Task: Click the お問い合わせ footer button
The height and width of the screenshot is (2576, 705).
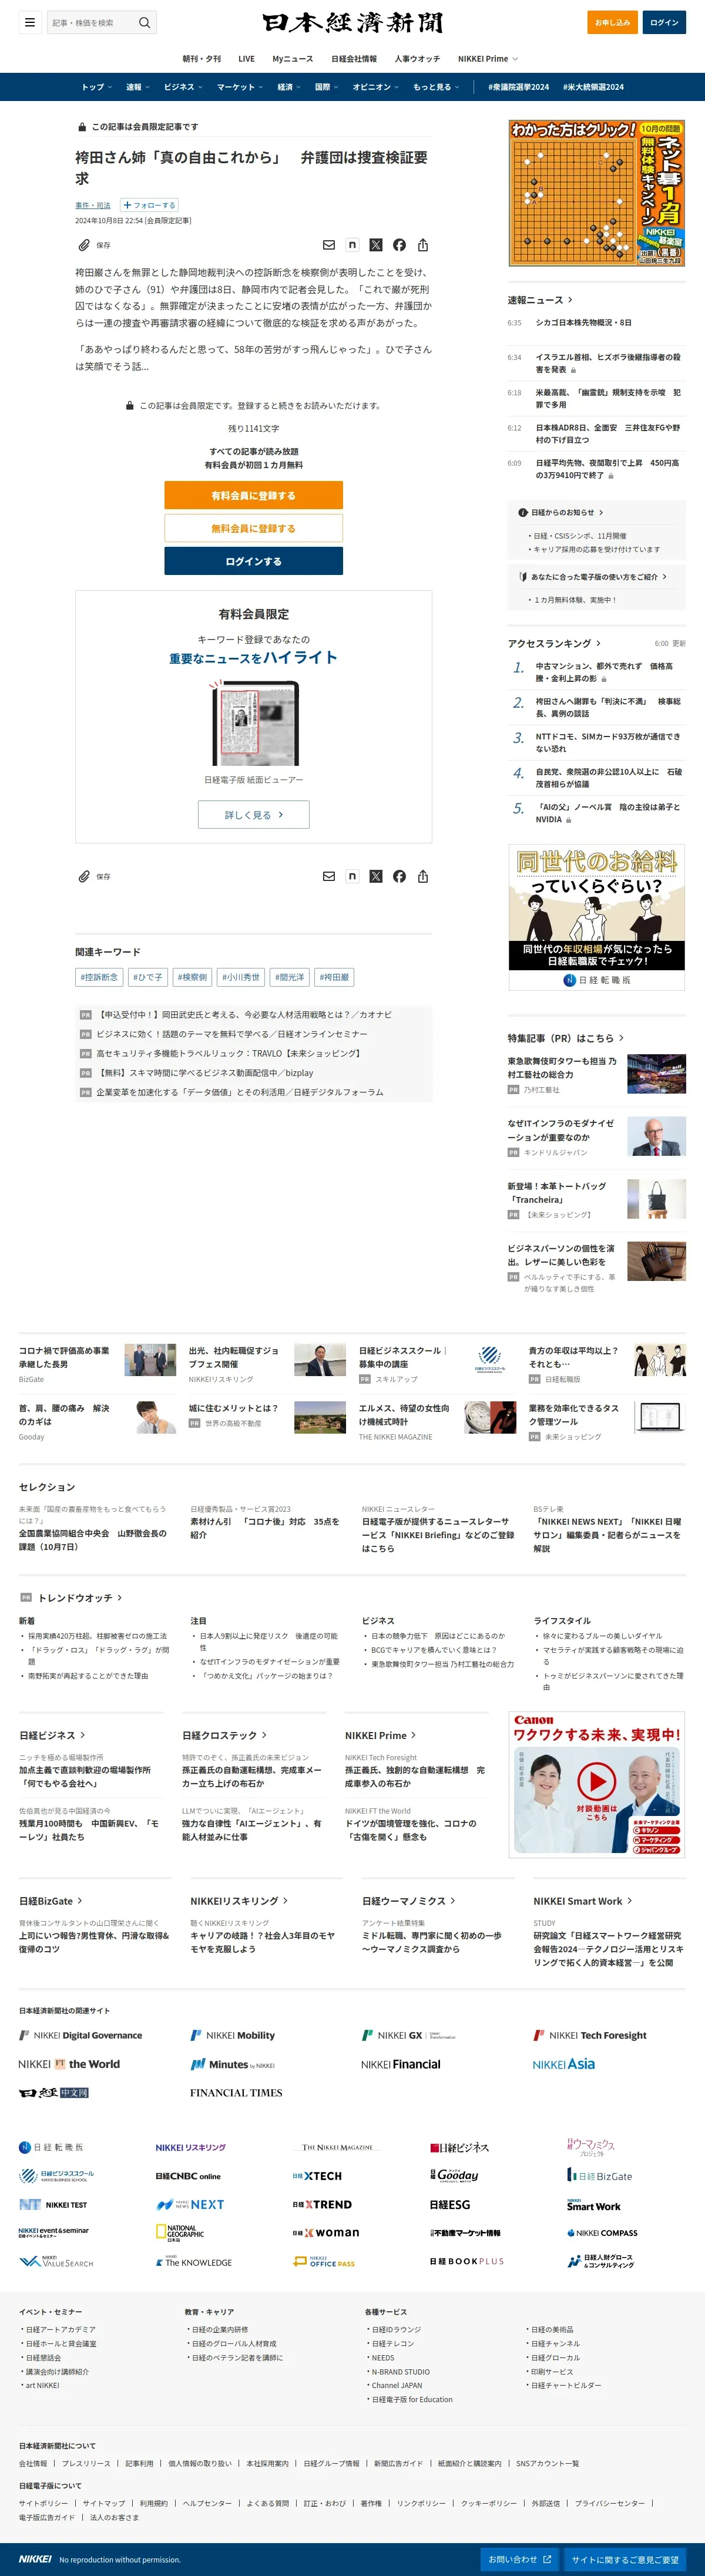Action: pos(519,2559)
